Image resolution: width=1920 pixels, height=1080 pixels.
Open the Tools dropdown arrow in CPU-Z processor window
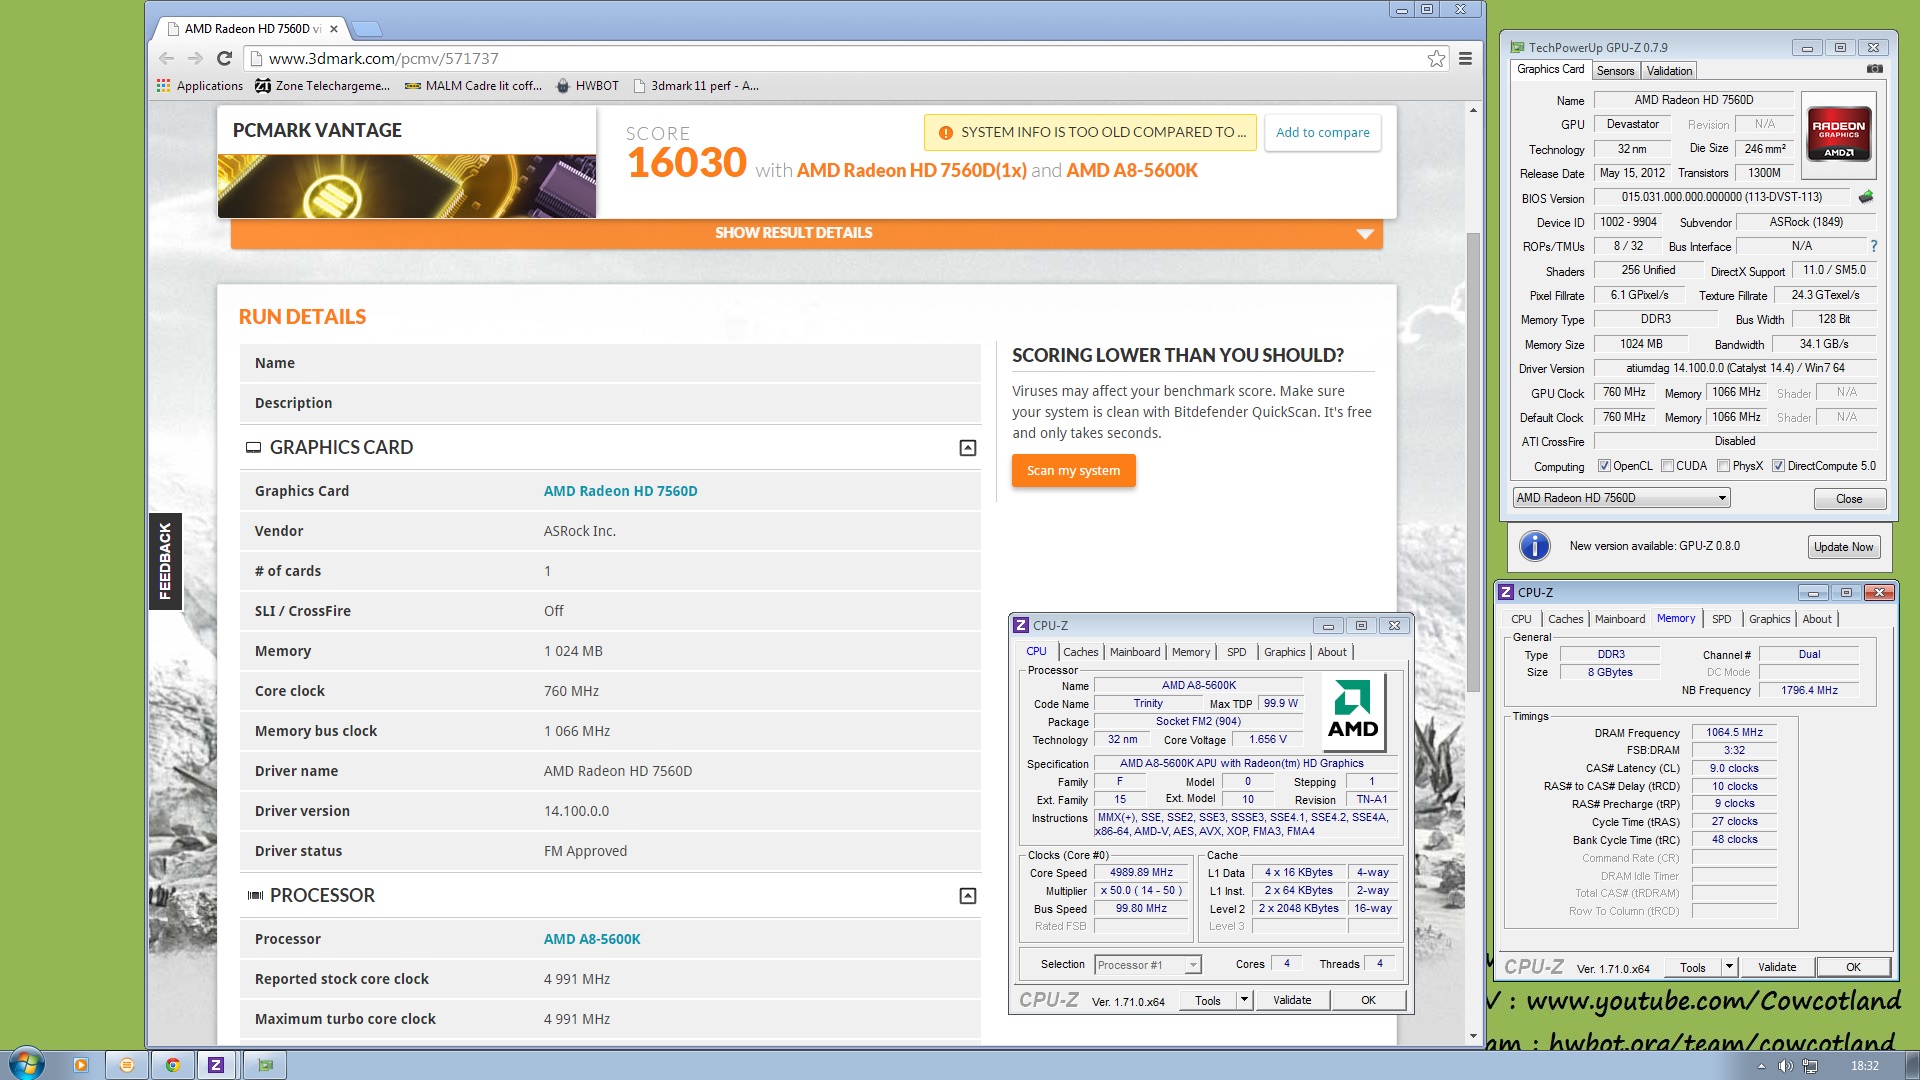[1244, 1000]
